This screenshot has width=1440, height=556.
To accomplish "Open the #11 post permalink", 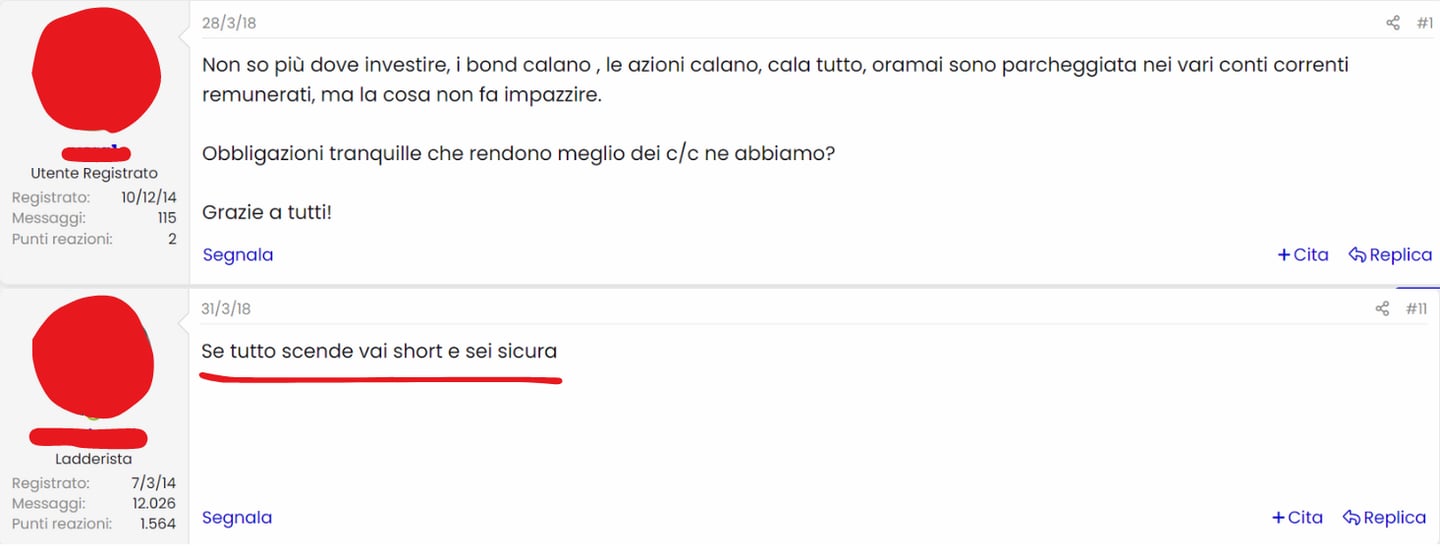I will coord(1416,309).
